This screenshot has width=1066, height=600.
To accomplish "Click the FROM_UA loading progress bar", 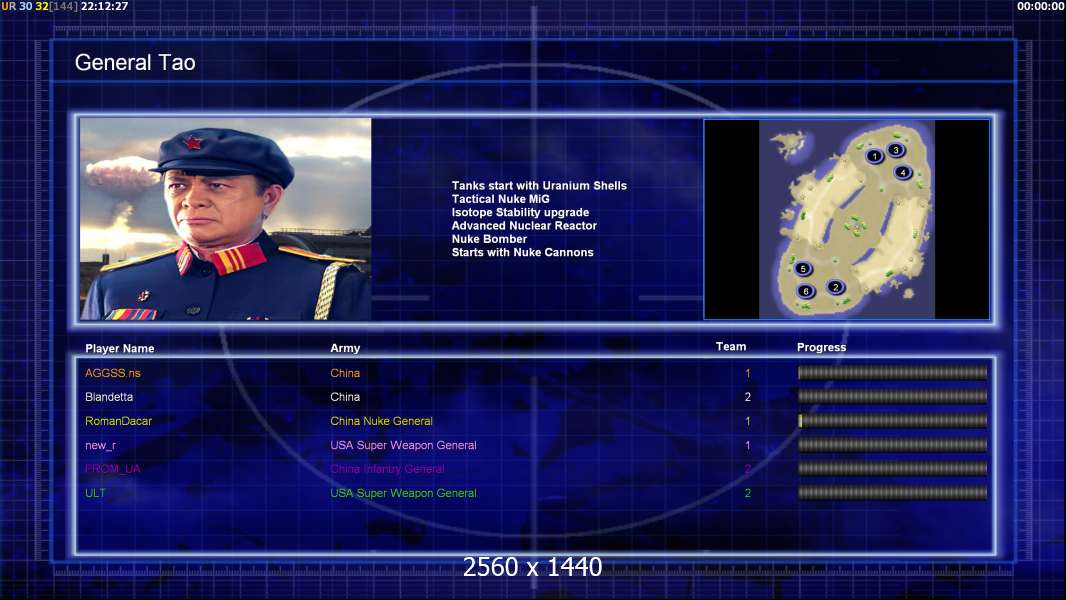I will click(x=893, y=468).
